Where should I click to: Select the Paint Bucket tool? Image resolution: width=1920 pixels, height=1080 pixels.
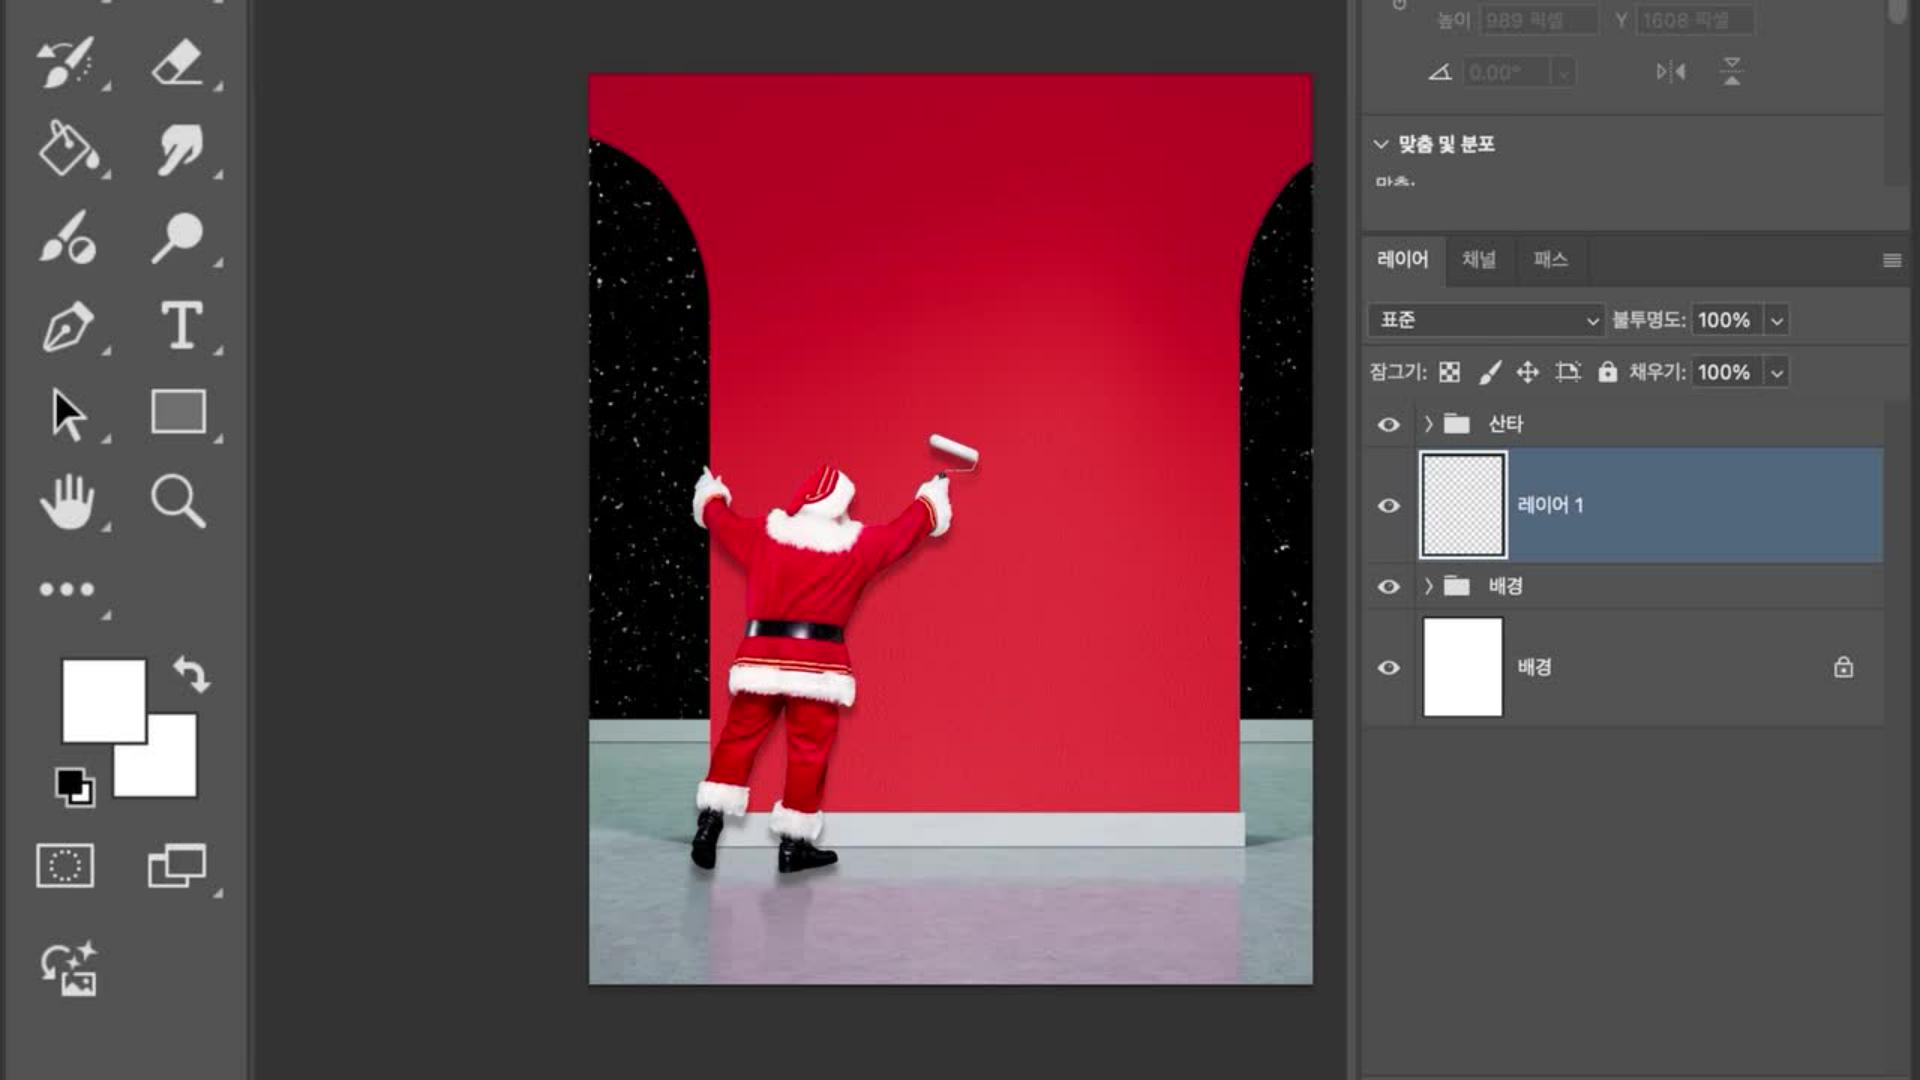pos(68,150)
